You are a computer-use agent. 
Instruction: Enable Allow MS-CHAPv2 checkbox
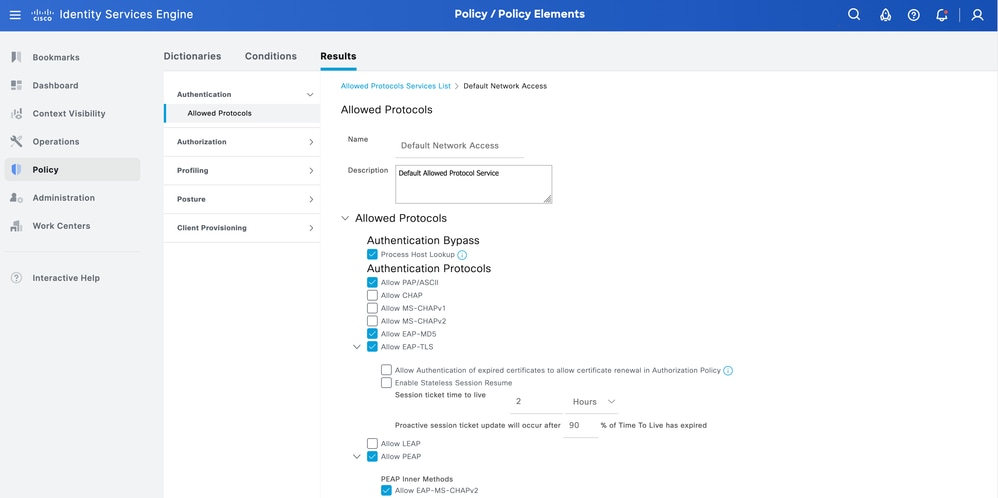(372, 321)
